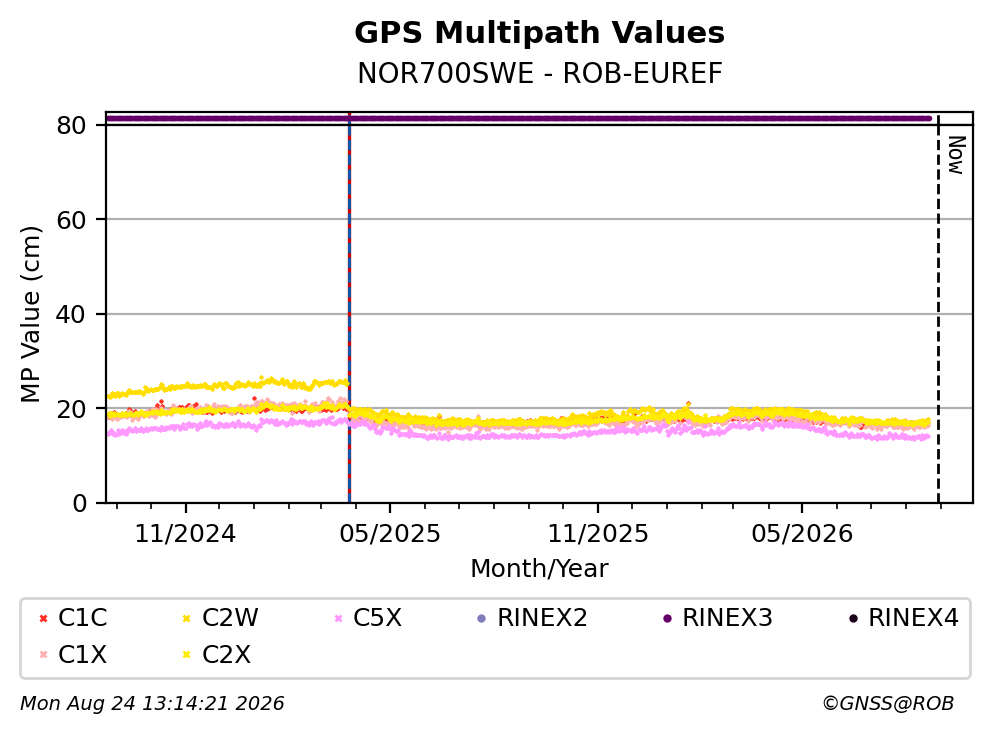993x734 pixels.
Task: Click the RINEX3 legend entry
Action: 718,617
